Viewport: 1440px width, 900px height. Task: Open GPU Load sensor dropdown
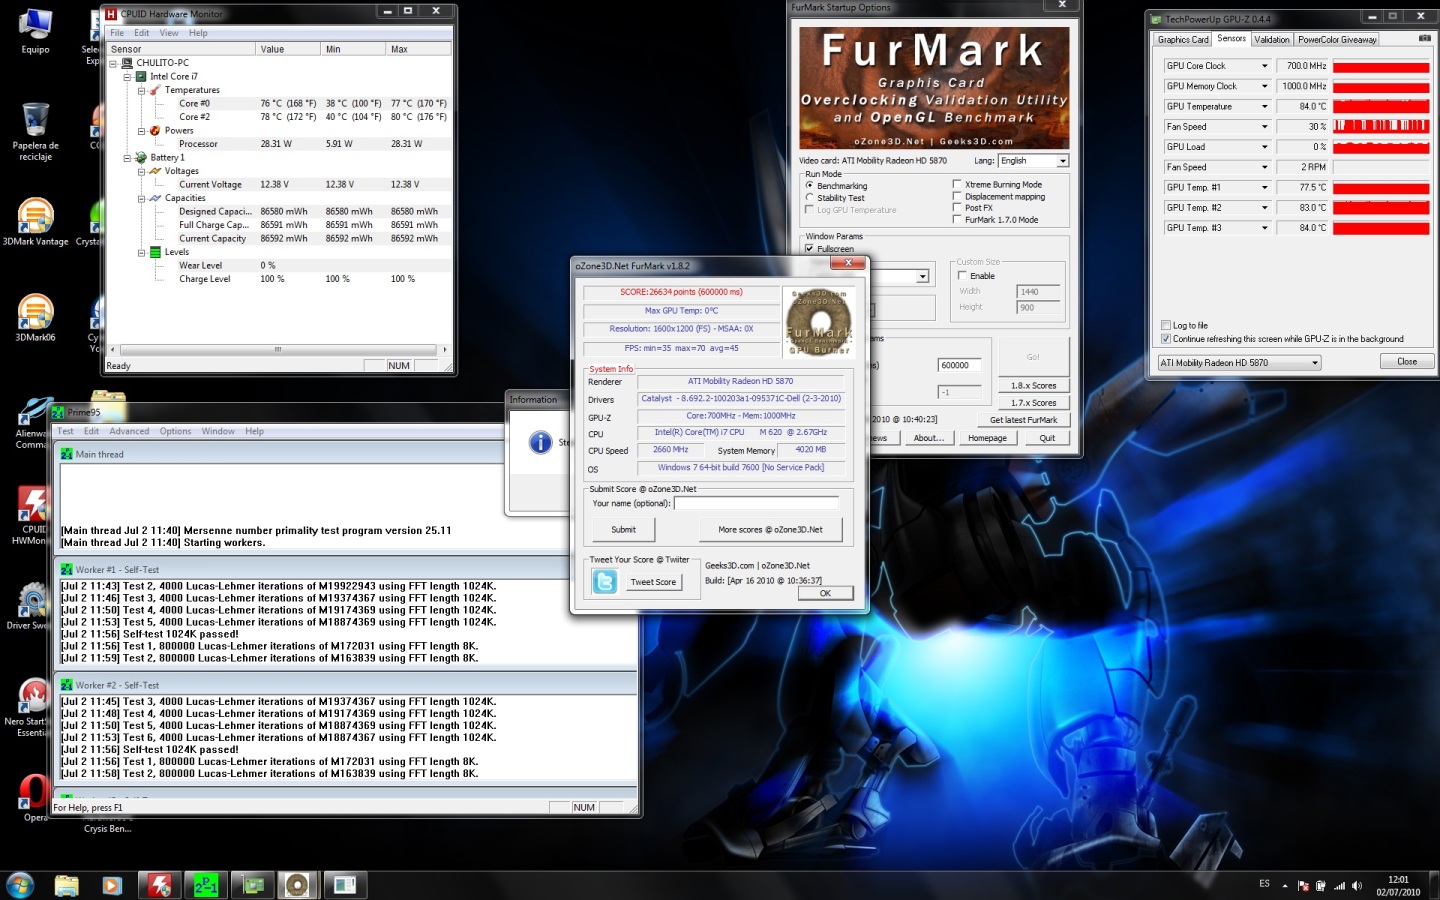click(1264, 147)
